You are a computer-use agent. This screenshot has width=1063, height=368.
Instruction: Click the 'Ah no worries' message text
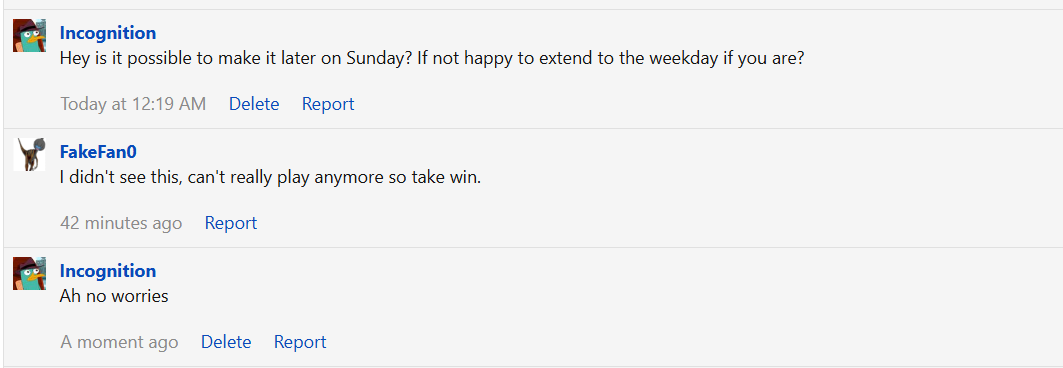pos(114,296)
